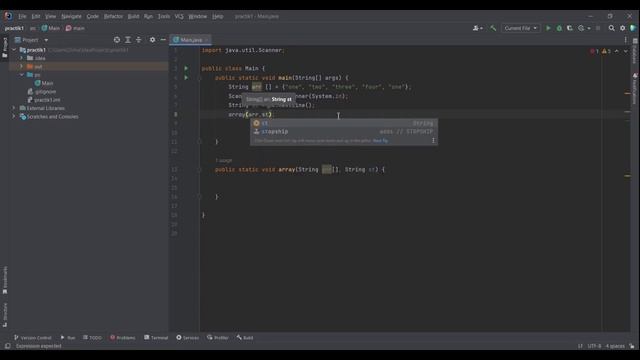
Task: Switch to the Main.java editor tab
Action: point(191,40)
